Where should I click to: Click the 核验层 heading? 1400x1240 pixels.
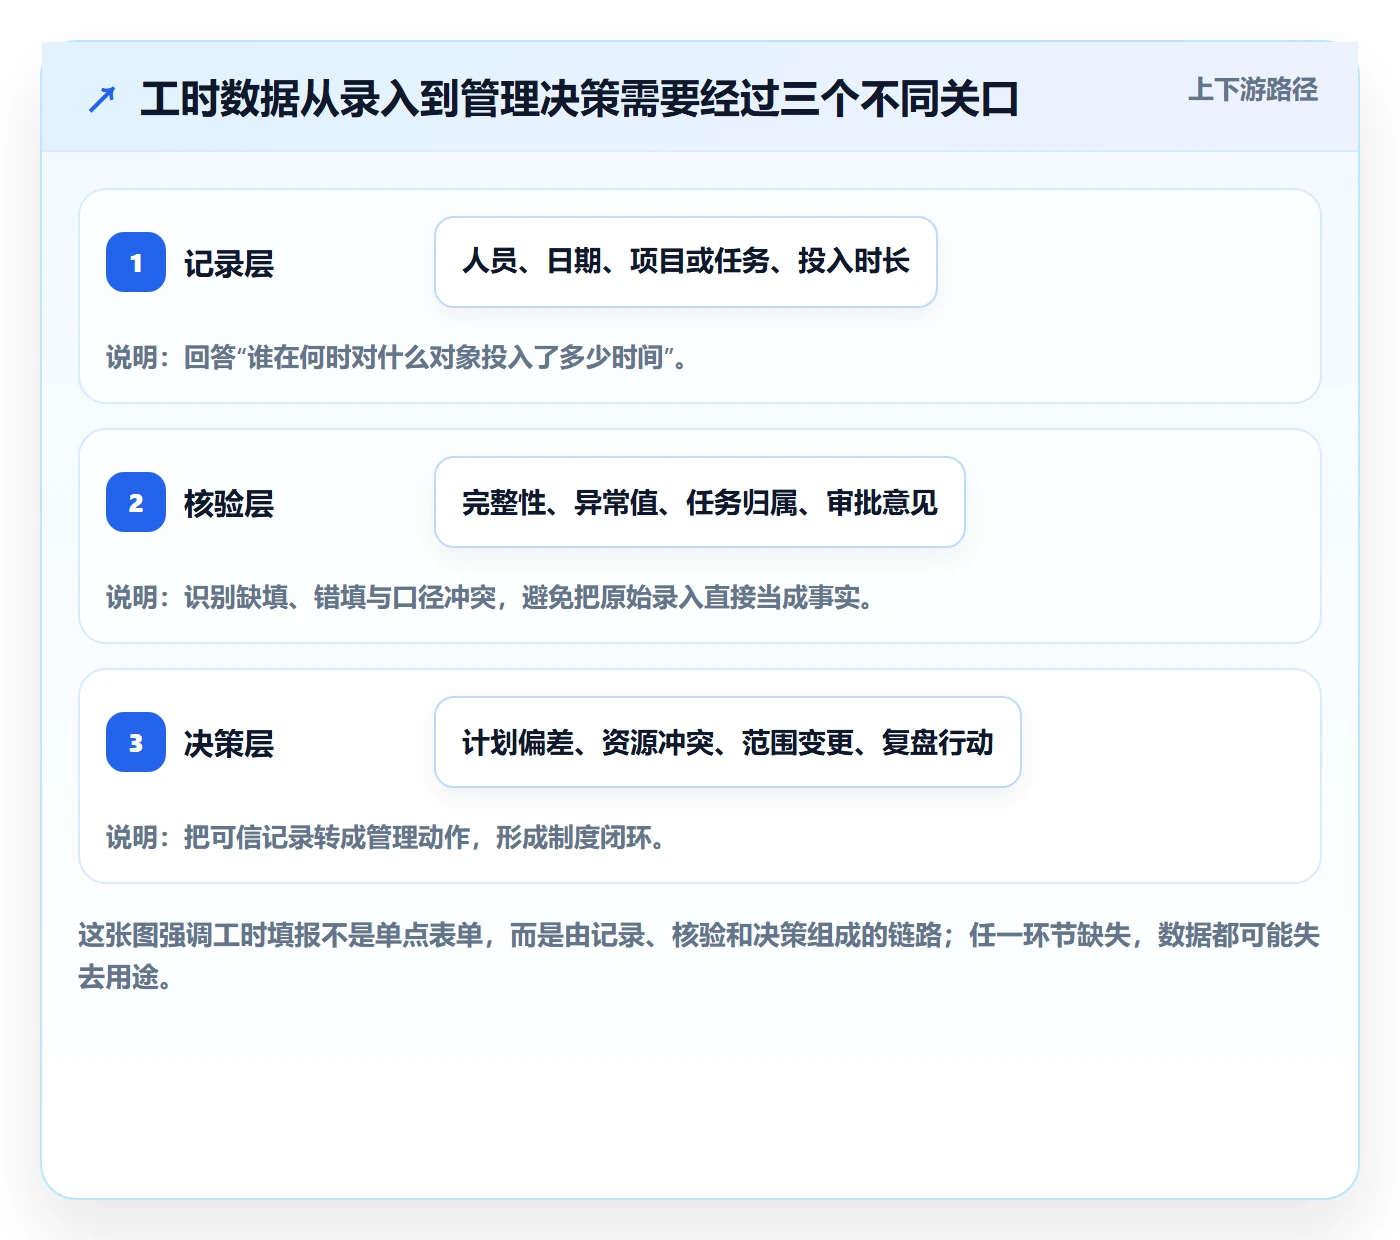[229, 504]
